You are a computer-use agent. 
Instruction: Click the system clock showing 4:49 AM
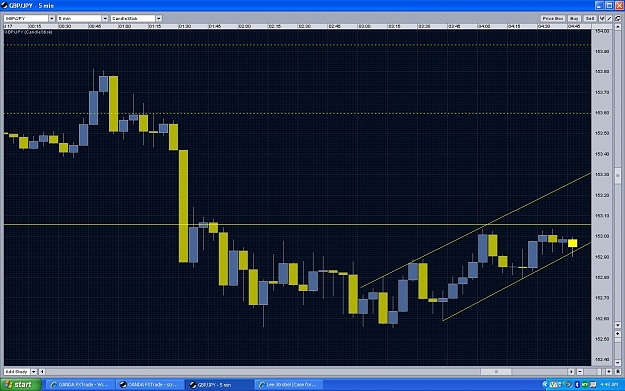click(x=609, y=385)
